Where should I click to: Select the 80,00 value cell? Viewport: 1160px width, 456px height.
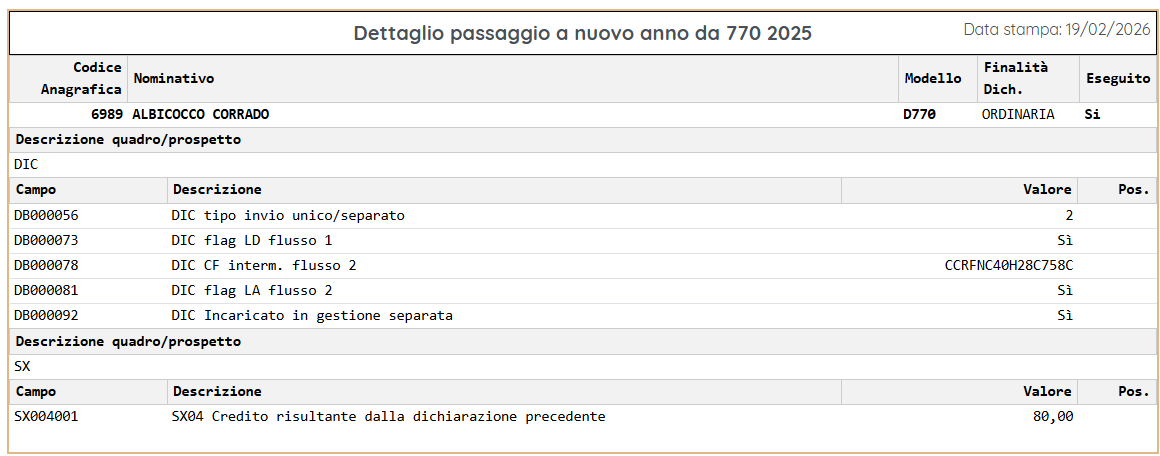coord(1053,417)
